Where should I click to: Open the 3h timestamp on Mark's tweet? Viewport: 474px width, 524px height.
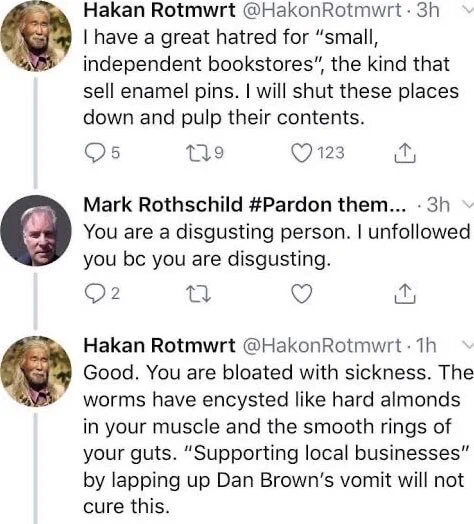[438, 205]
